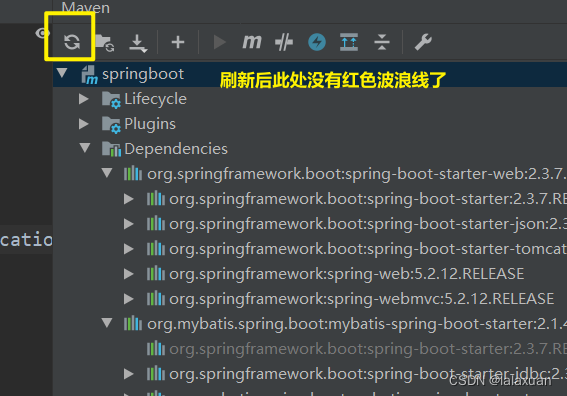Select spring-boot-starter-web dependency text
567x396 pixels.
point(357,174)
